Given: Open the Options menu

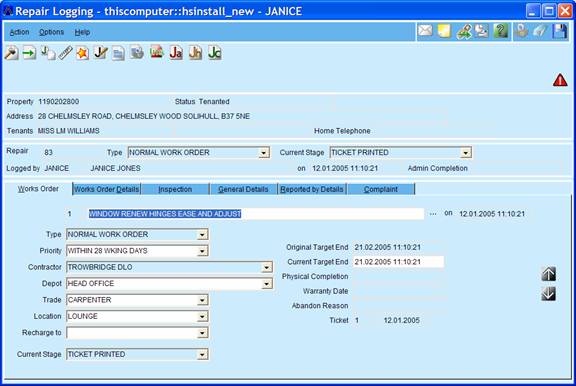Looking at the screenshot, I should click(x=51, y=32).
